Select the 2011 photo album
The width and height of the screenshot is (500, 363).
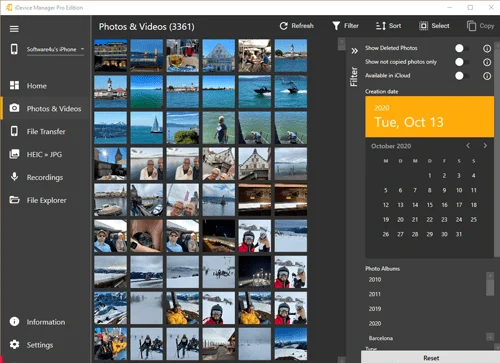pyautogui.click(x=375, y=294)
